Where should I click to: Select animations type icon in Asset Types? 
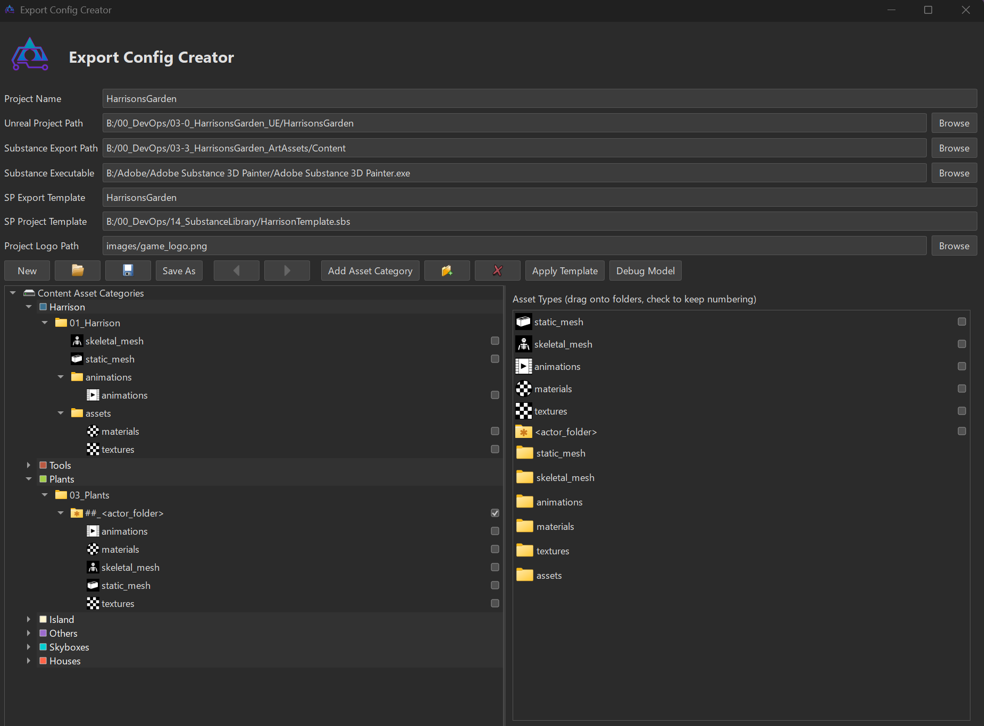point(523,366)
